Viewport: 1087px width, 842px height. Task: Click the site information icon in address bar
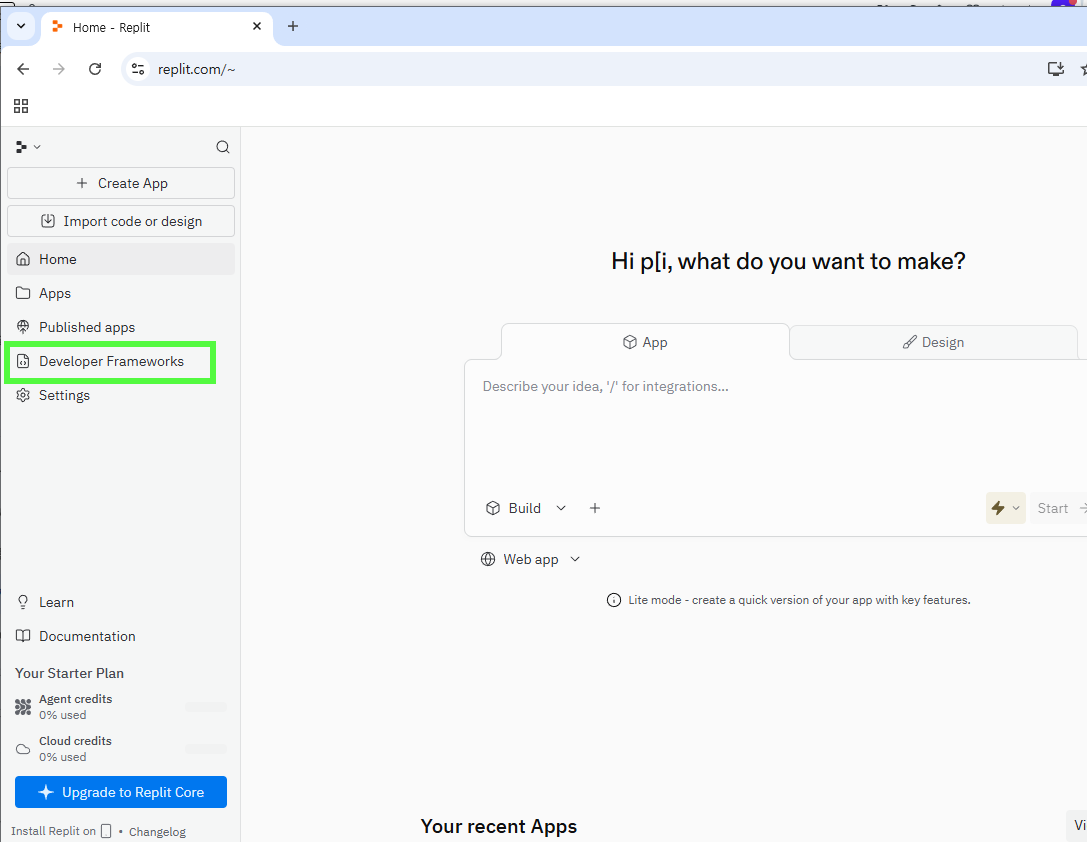139,69
